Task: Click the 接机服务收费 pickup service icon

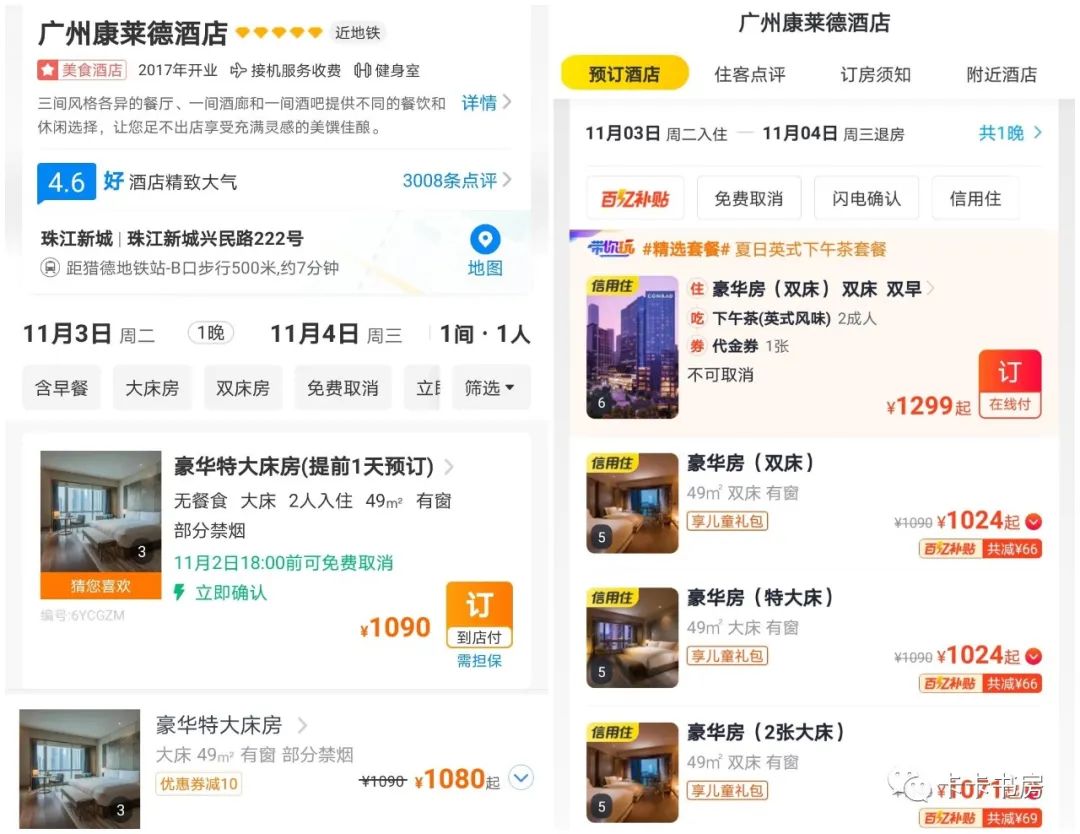Action: pyautogui.click(x=238, y=70)
